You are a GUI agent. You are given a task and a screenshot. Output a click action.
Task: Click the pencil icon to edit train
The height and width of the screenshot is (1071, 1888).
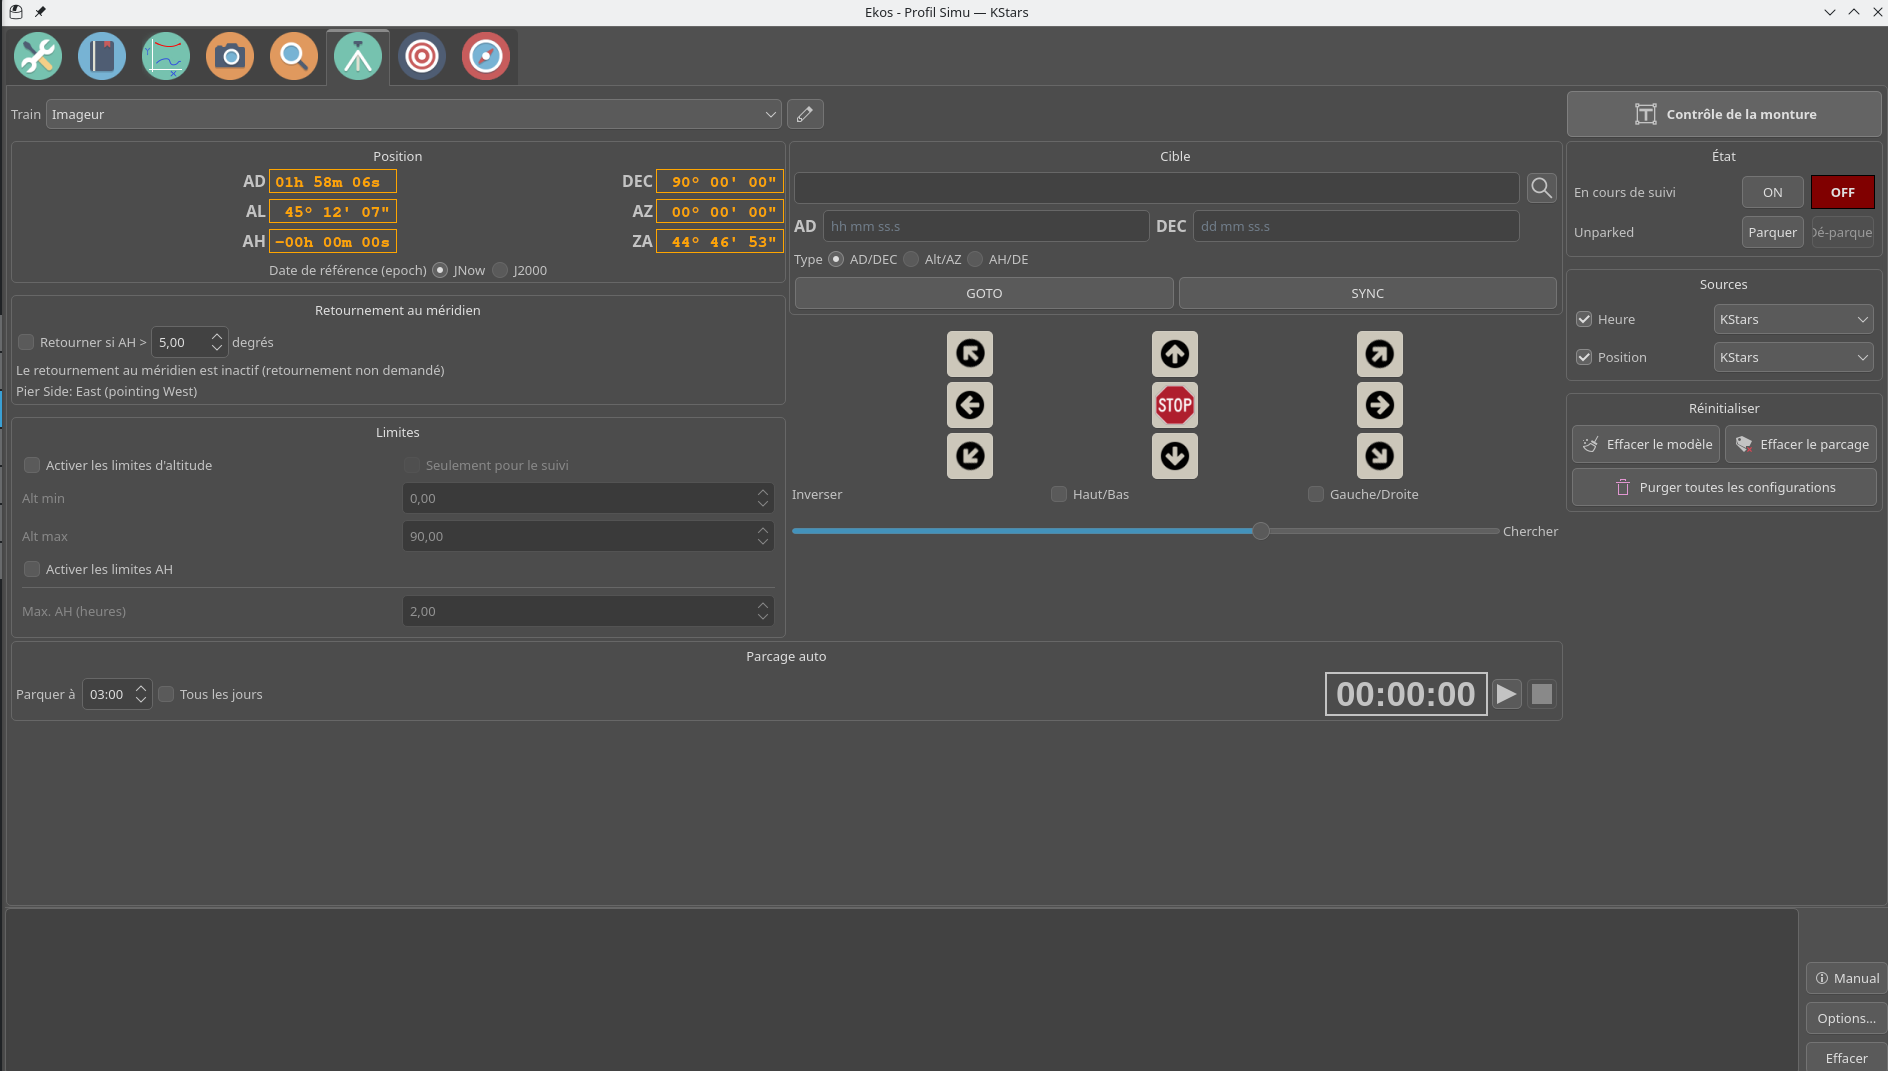pyautogui.click(x=805, y=114)
